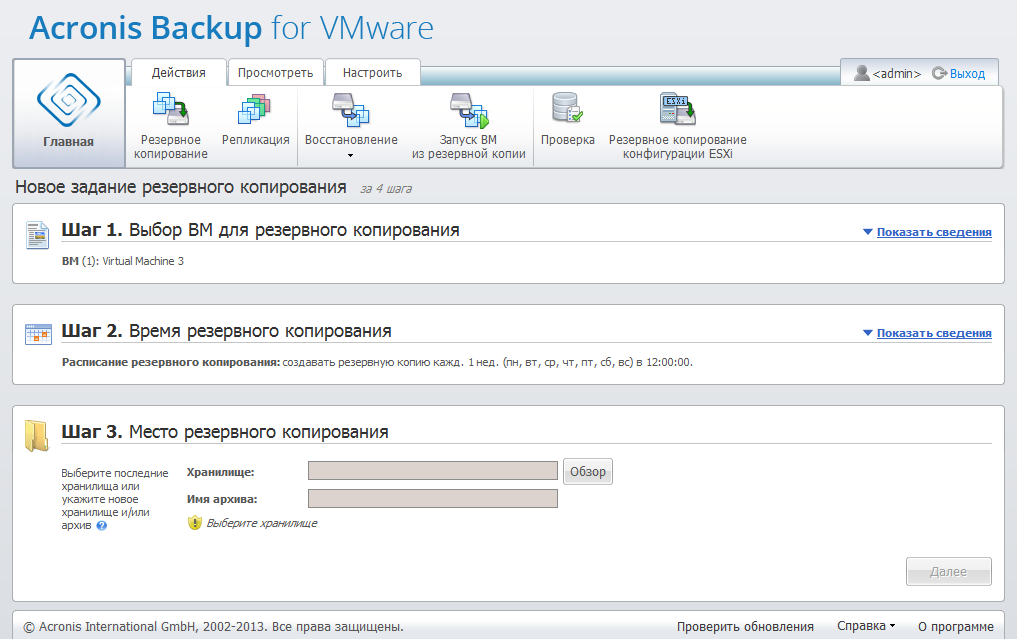Image resolution: width=1017 pixels, height=639 pixels.
Task: Open the Восстановление dropdown arrow
Action: point(351,155)
